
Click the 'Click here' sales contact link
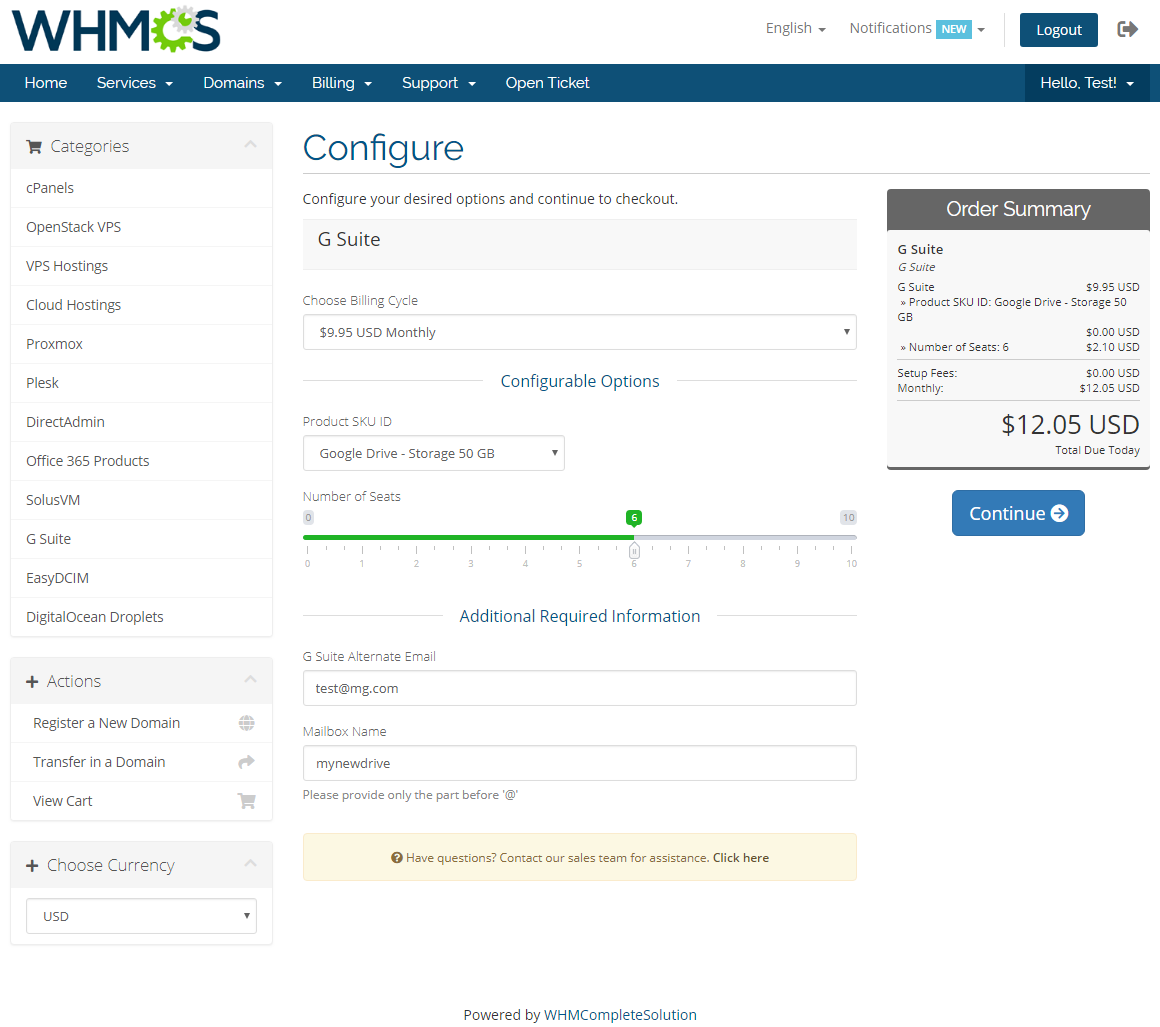point(740,858)
